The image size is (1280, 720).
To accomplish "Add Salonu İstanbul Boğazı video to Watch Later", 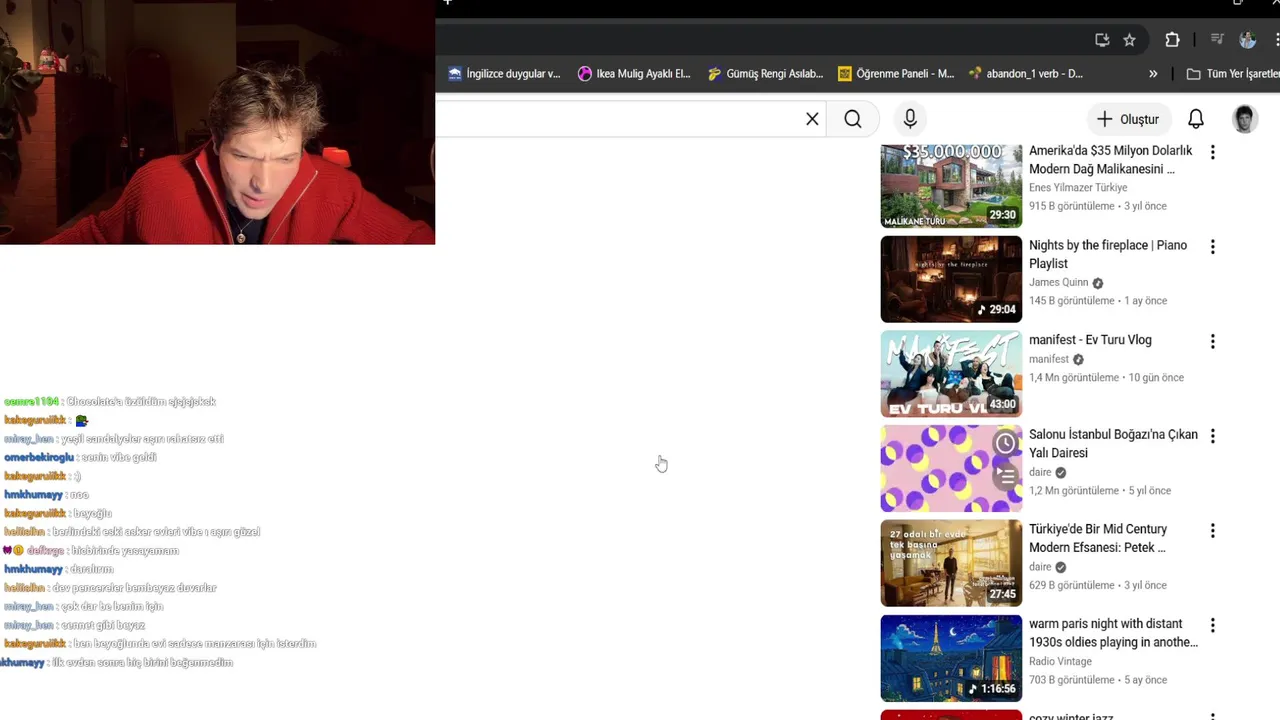I will [x=1005, y=443].
